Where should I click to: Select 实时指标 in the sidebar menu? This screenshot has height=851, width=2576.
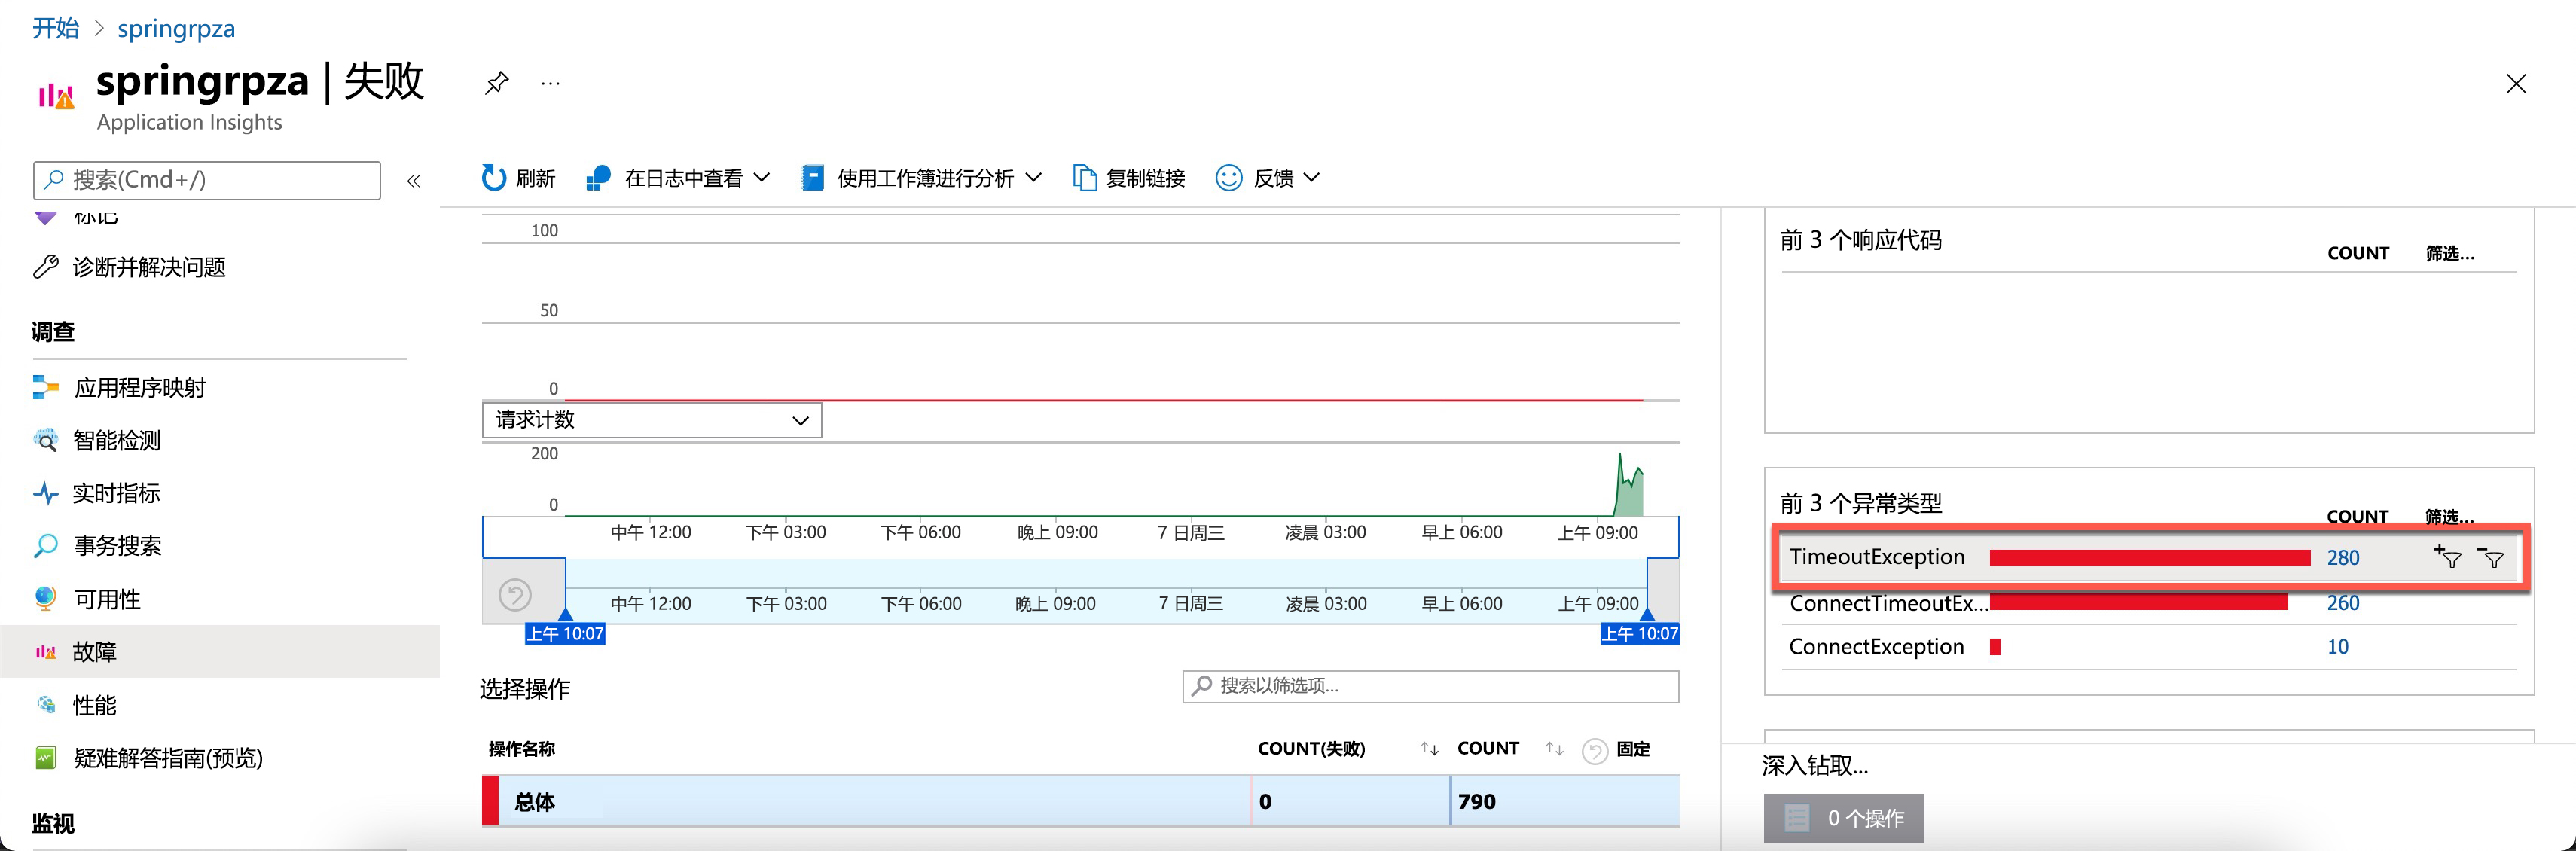click(116, 493)
